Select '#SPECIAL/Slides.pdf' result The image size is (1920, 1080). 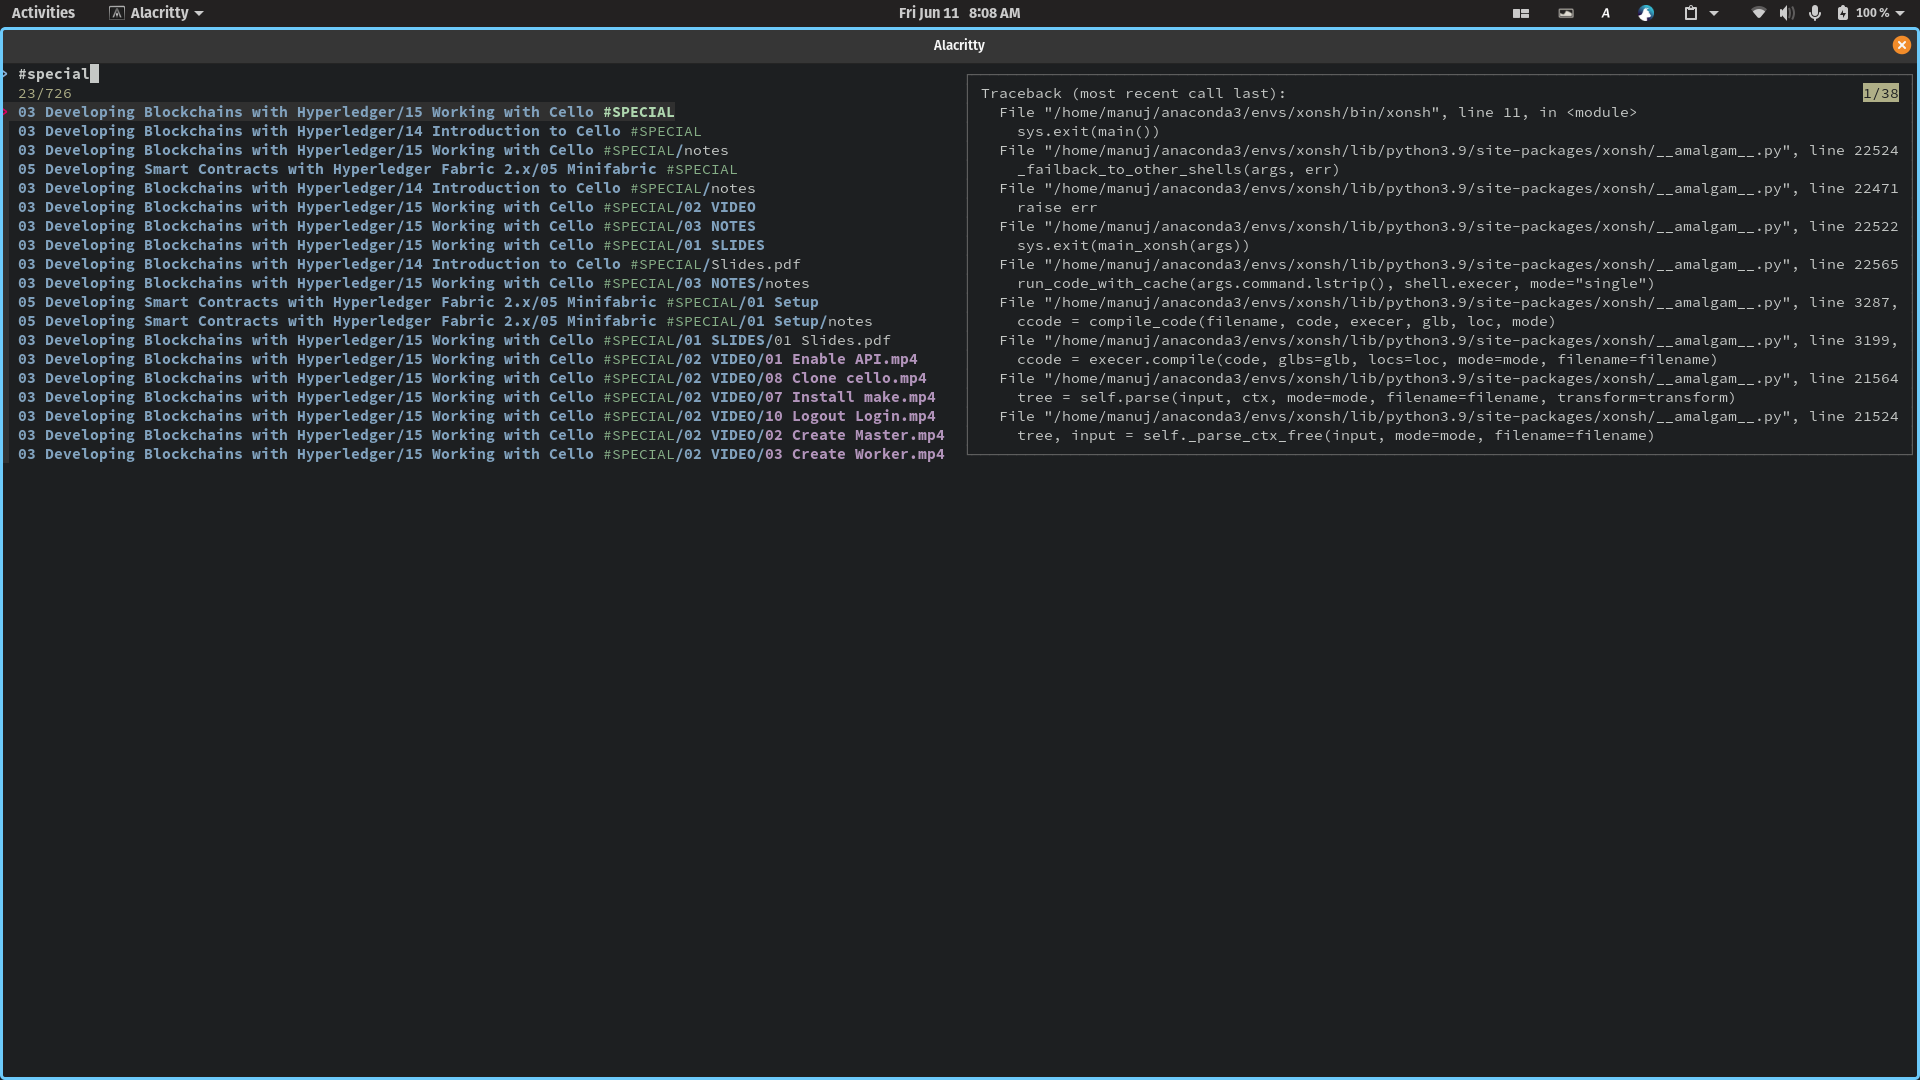coord(409,264)
